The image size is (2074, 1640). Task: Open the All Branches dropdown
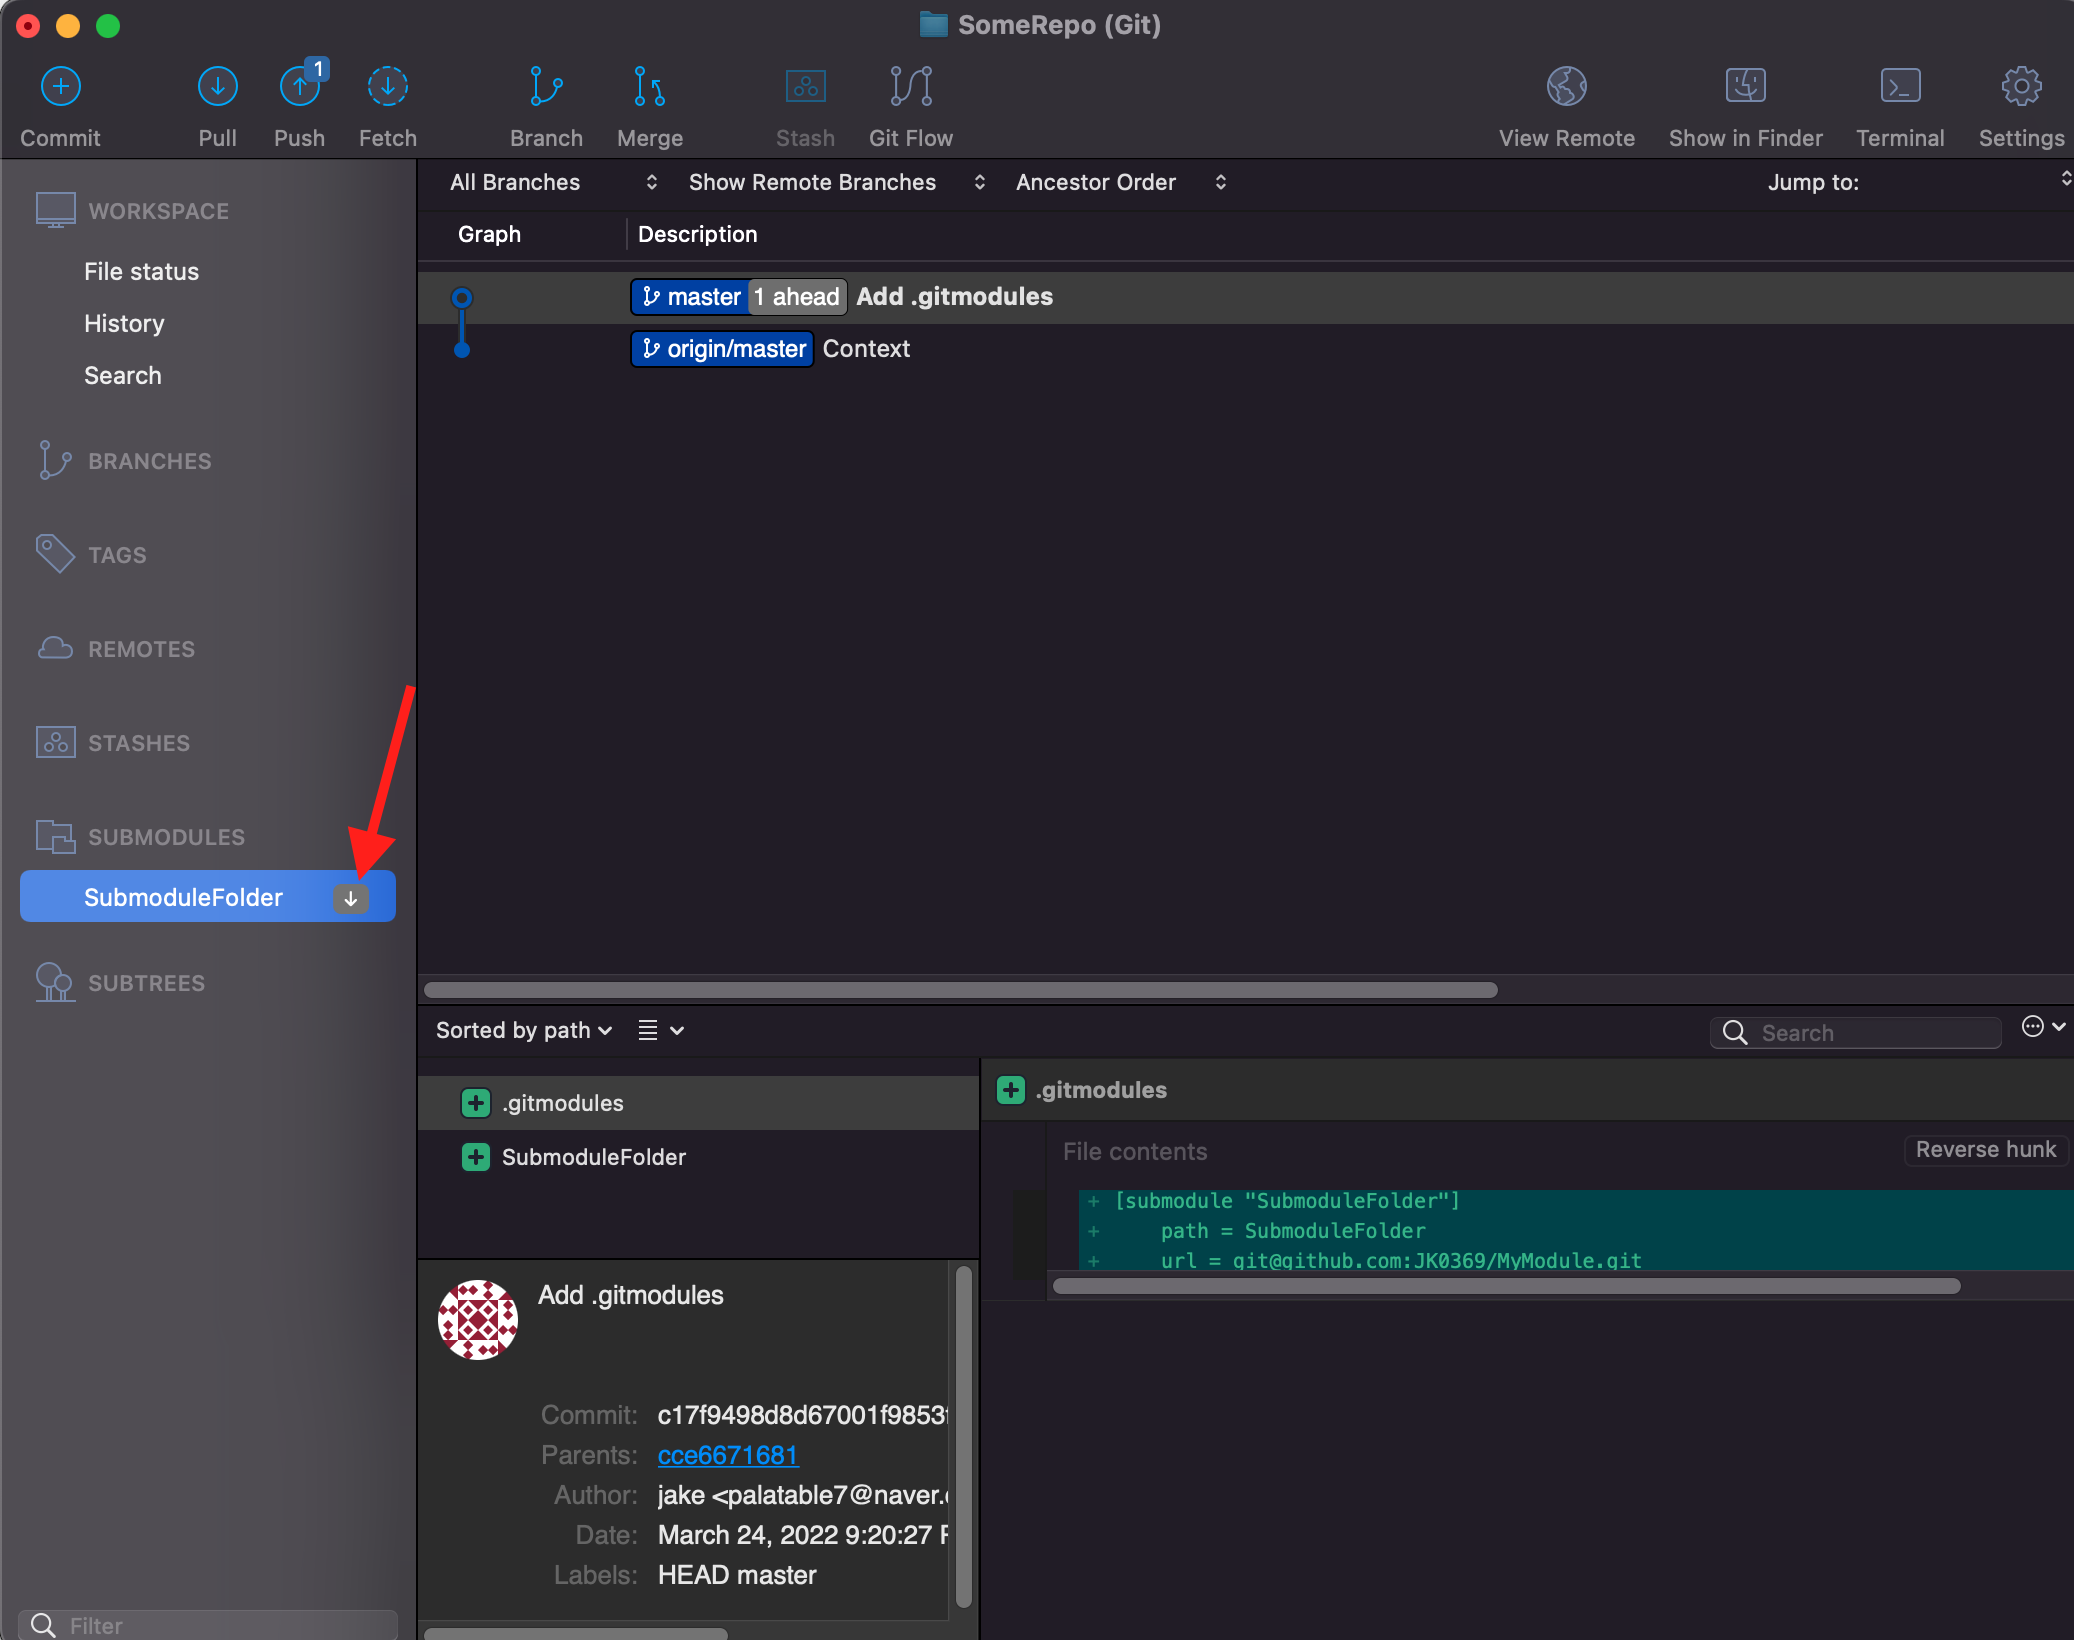click(x=553, y=182)
